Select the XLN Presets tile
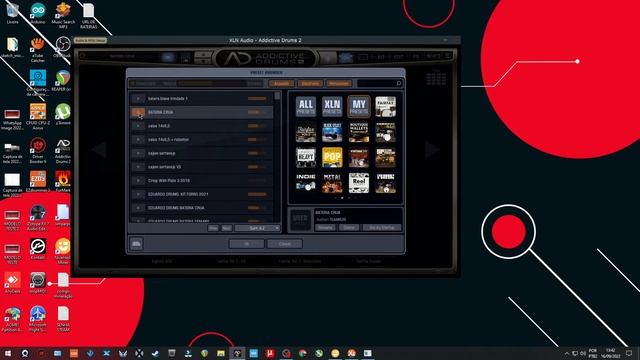640x360 pixels. pos(332,107)
